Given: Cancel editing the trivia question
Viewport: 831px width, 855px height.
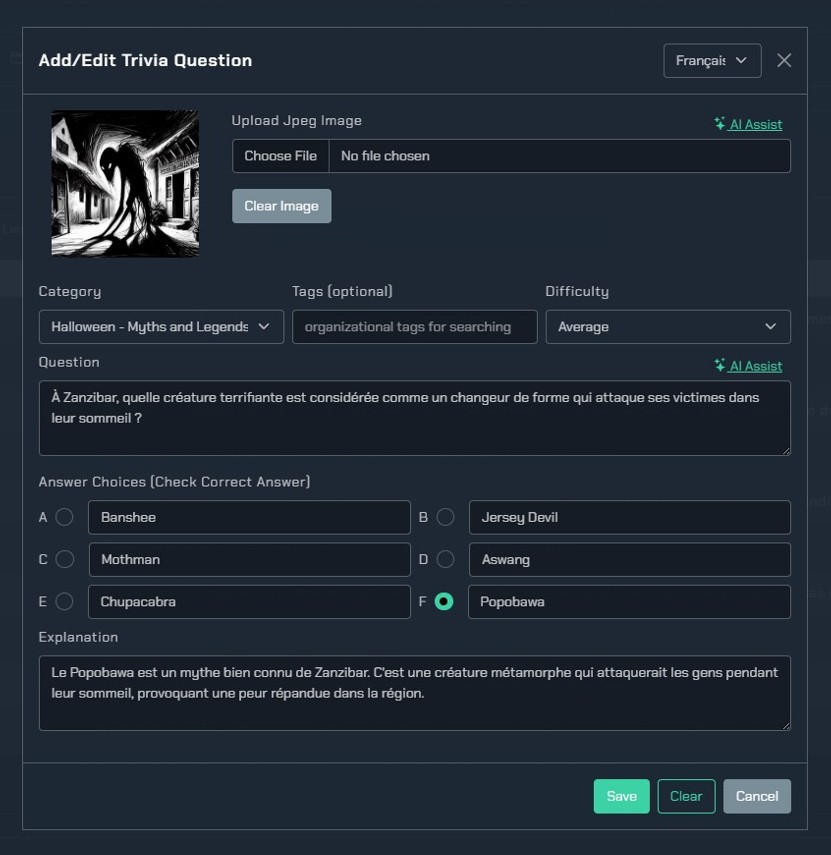Looking at the screenshot, I should (756, 796).
